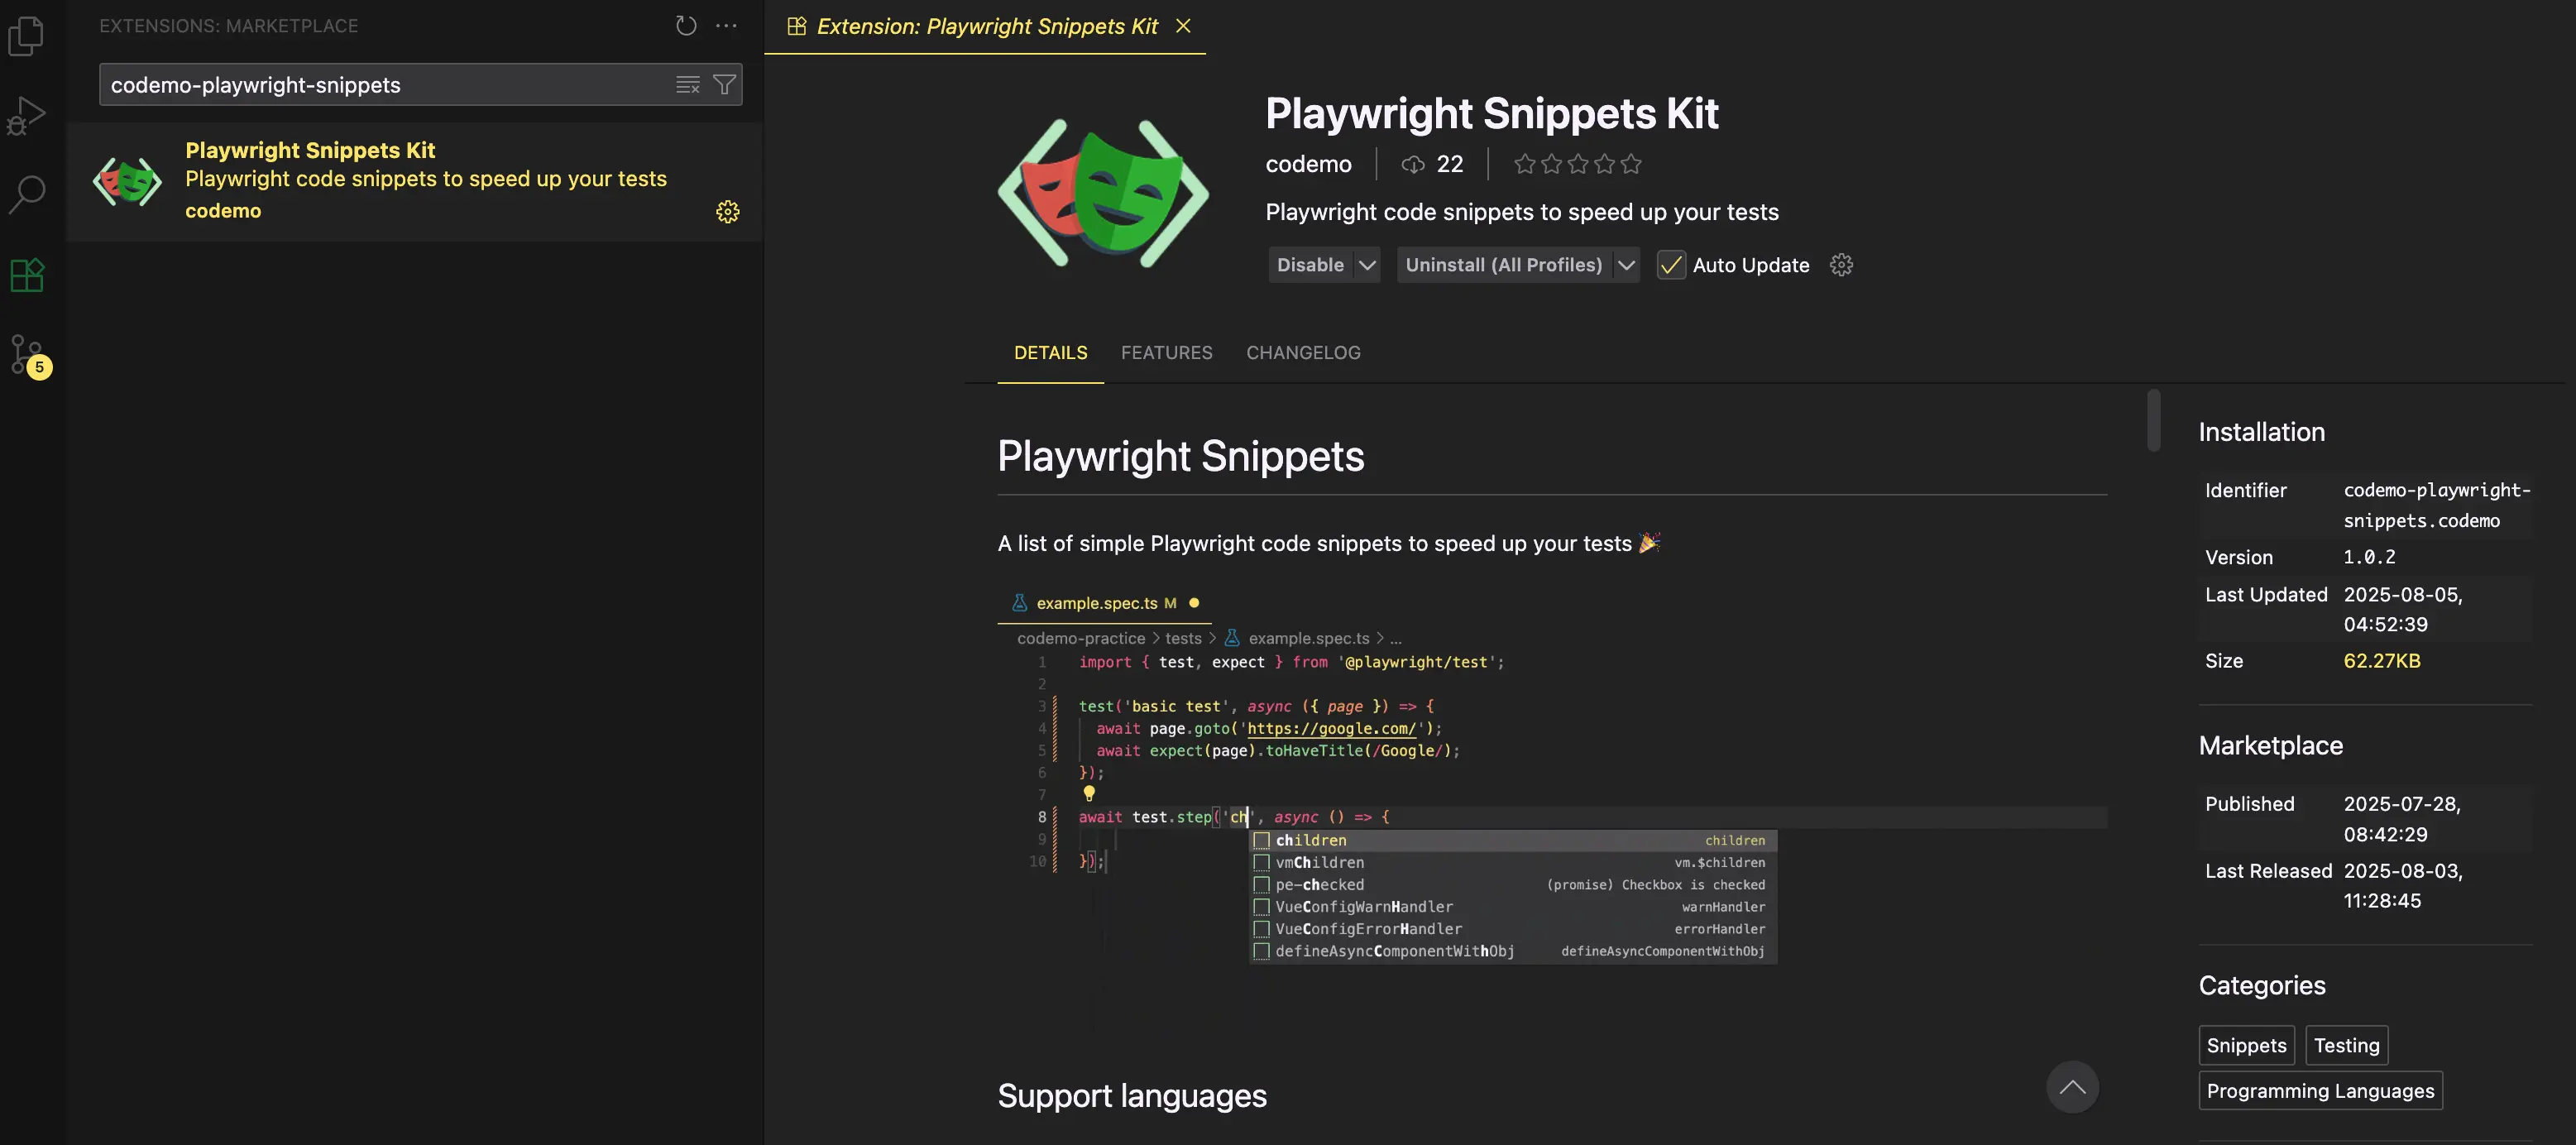Select the Playwright Snippets Kit list entry title
The image size is (2576, 1145).
click(x=310, y=150)
